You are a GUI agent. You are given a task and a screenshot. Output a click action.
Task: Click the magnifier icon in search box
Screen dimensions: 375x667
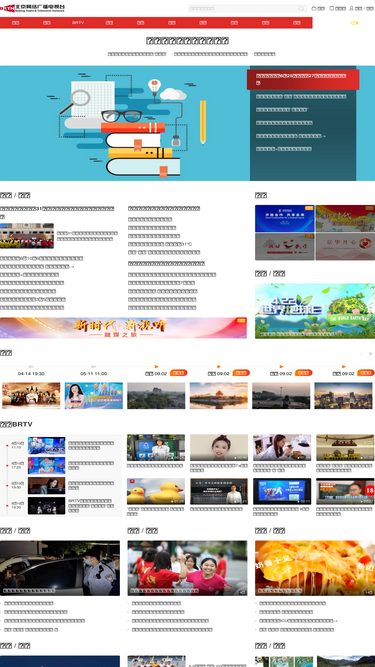(301, 9)
